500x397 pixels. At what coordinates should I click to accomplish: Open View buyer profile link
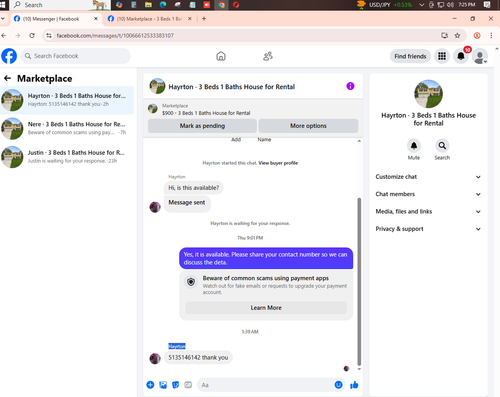pos(278,163)
